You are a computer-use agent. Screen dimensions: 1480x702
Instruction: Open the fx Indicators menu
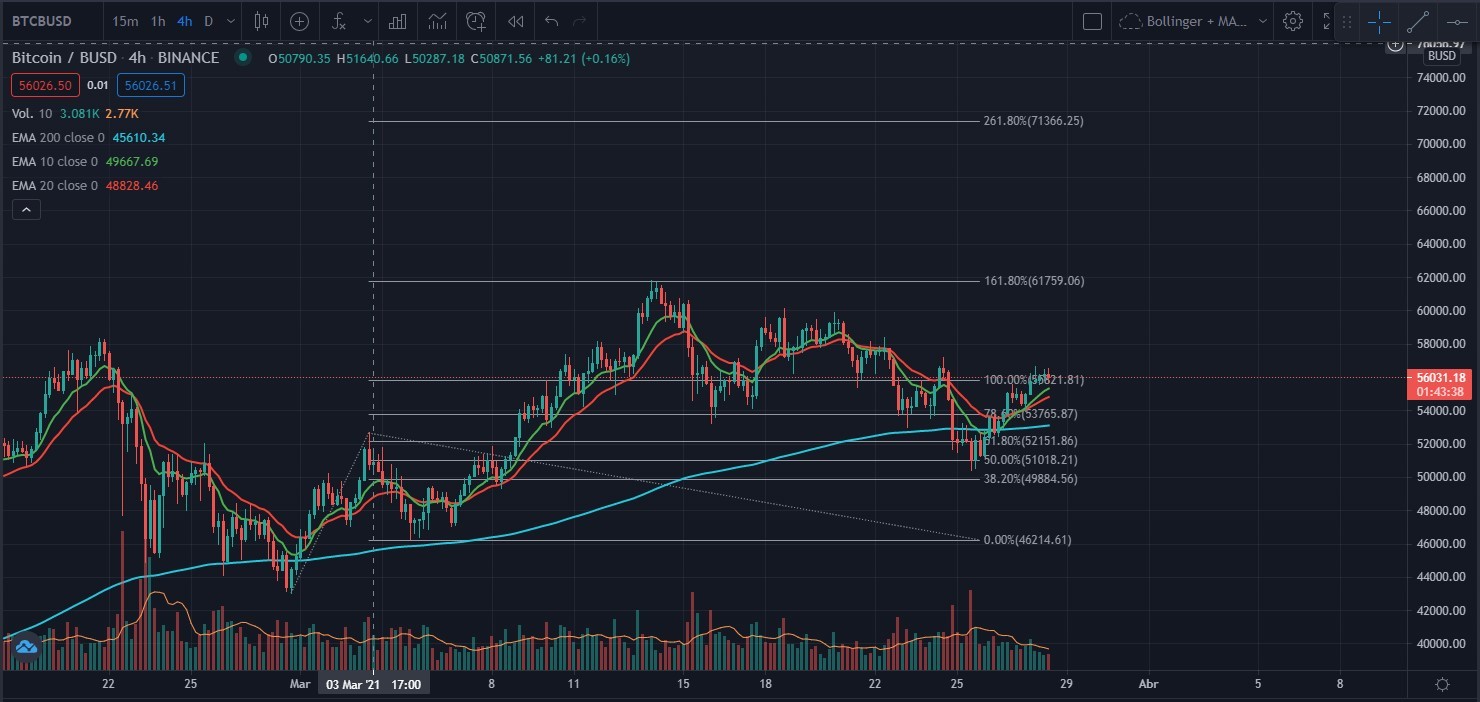[340, 21]
